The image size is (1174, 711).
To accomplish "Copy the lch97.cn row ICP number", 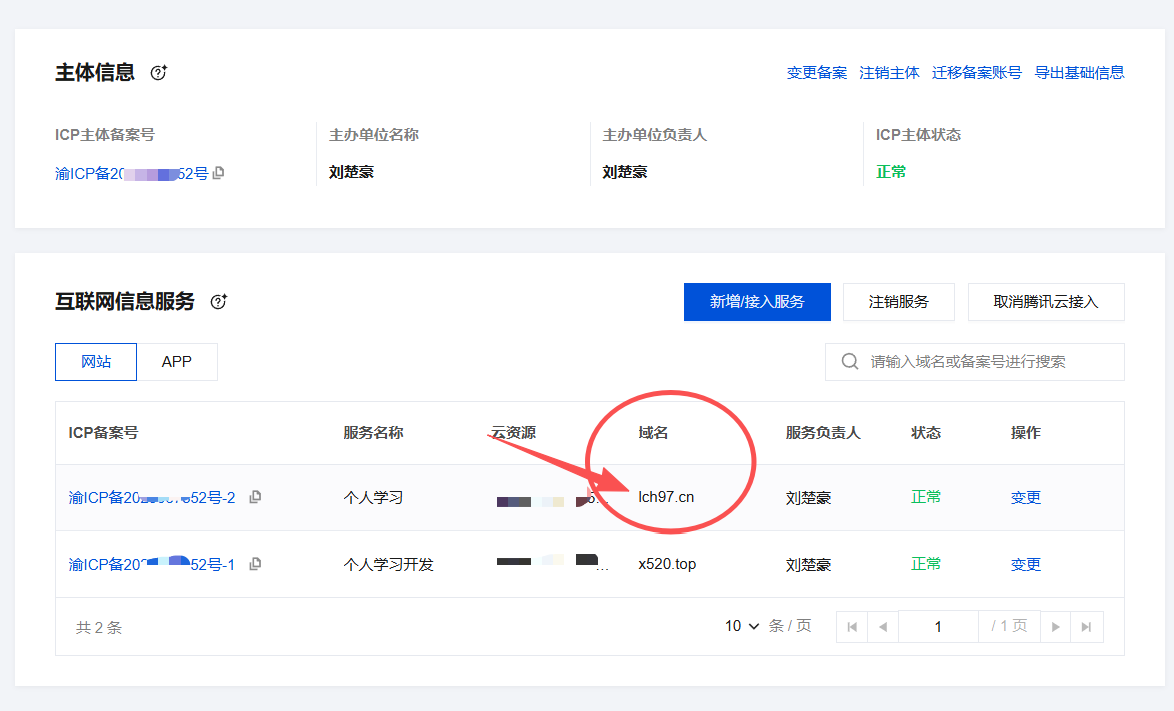I will pyautogui.click(x=255, y=497).
